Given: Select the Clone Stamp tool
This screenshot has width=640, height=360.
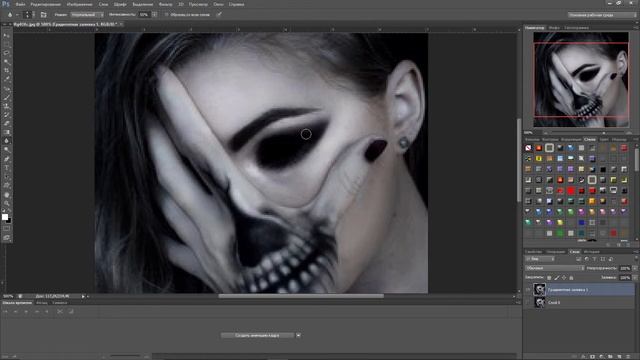Looking at the screenshot, I should [7, 106].
